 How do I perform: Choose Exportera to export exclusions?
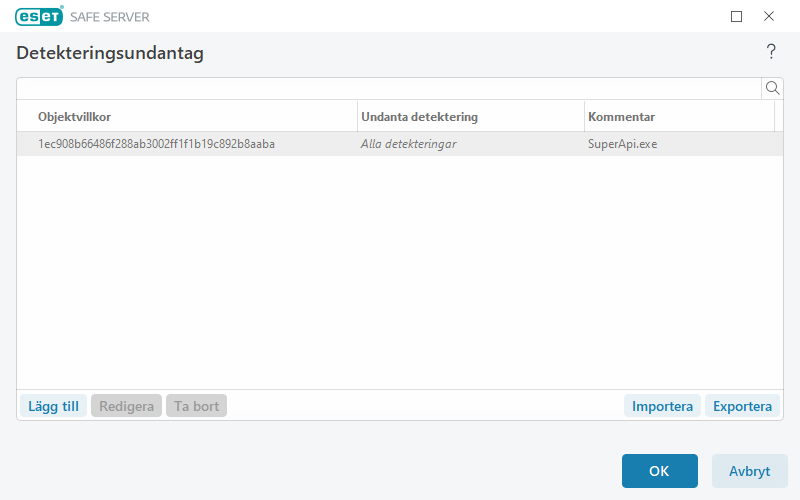pyautogui.click(x=742, y=406)
